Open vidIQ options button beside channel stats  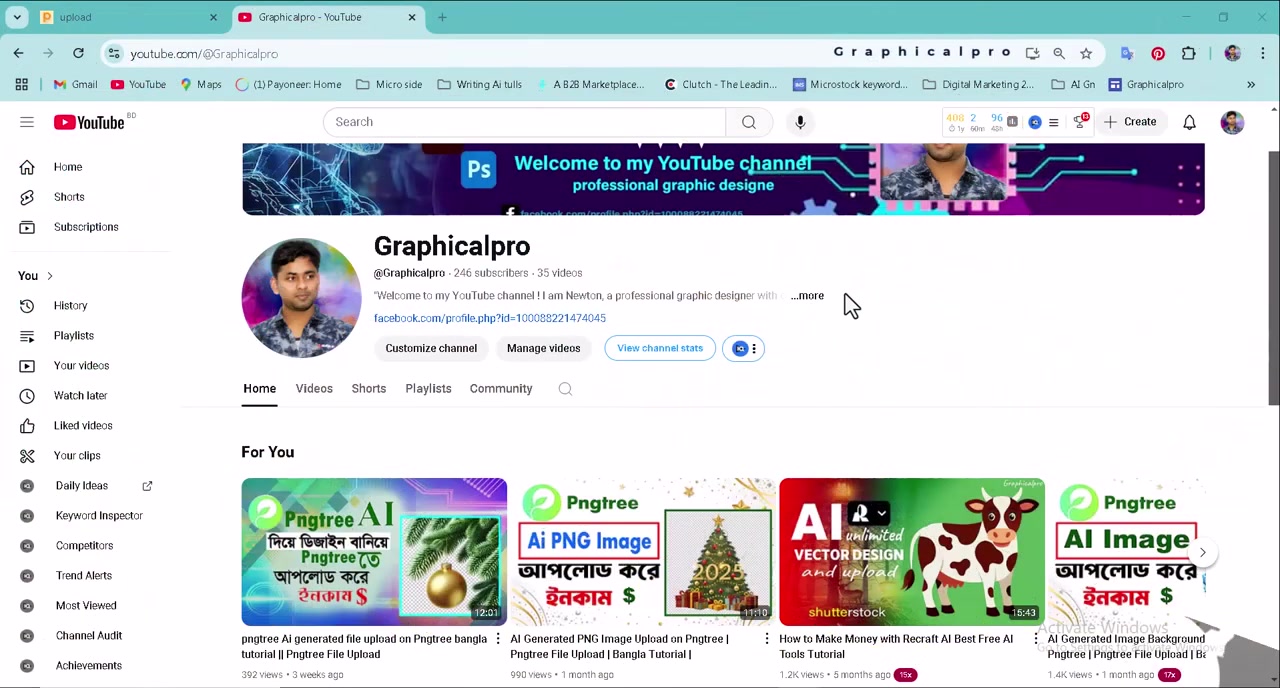[x=744, y=348]
